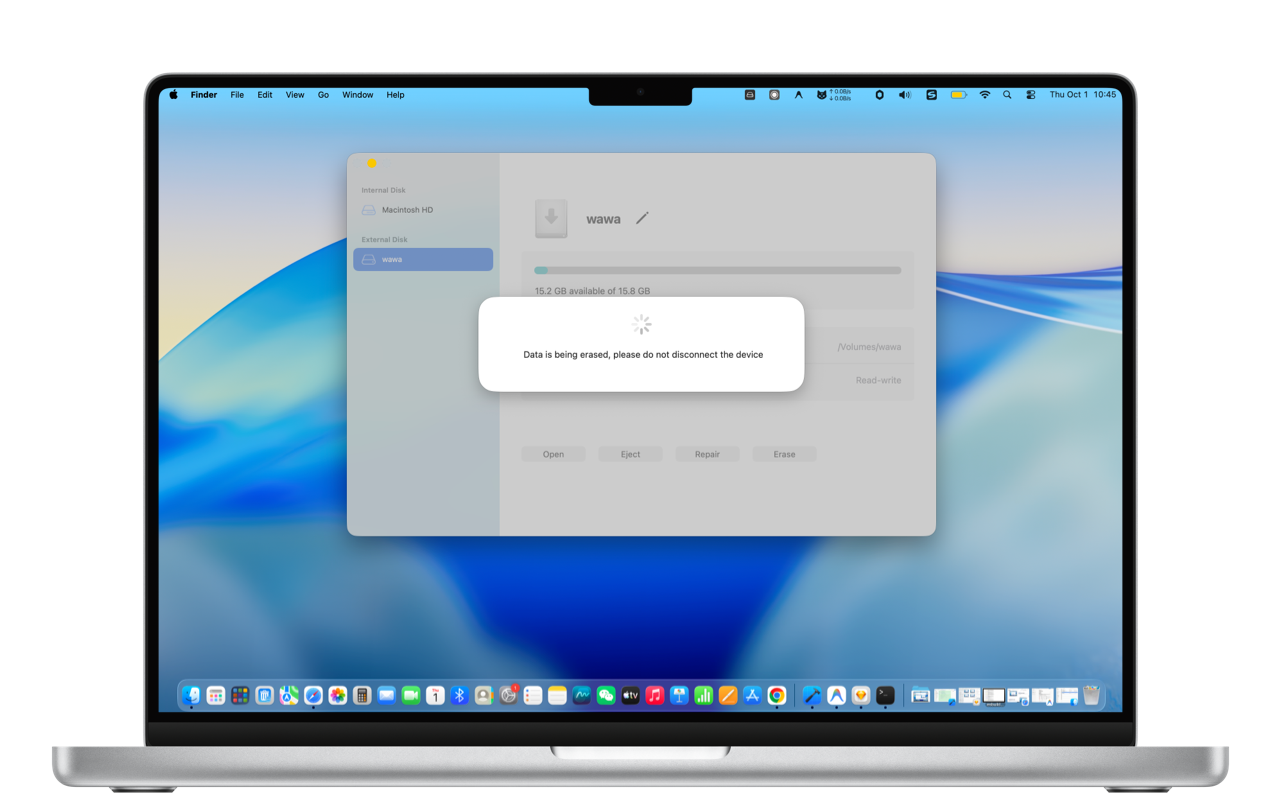The height and width of the screenshot is (800, 1280).
Task: Click the Erase button
Action: [784, 454]
